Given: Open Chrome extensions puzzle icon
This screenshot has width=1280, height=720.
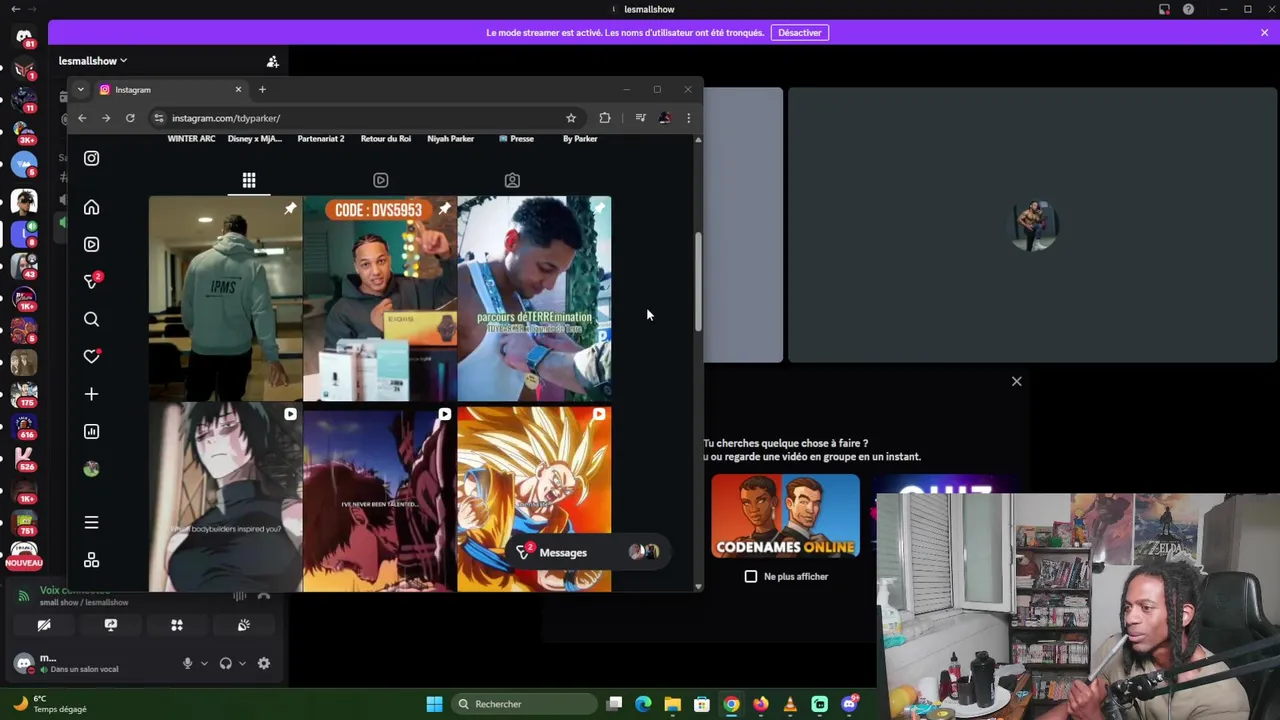Looking at the screenshot, I should [x=605, y=118].
